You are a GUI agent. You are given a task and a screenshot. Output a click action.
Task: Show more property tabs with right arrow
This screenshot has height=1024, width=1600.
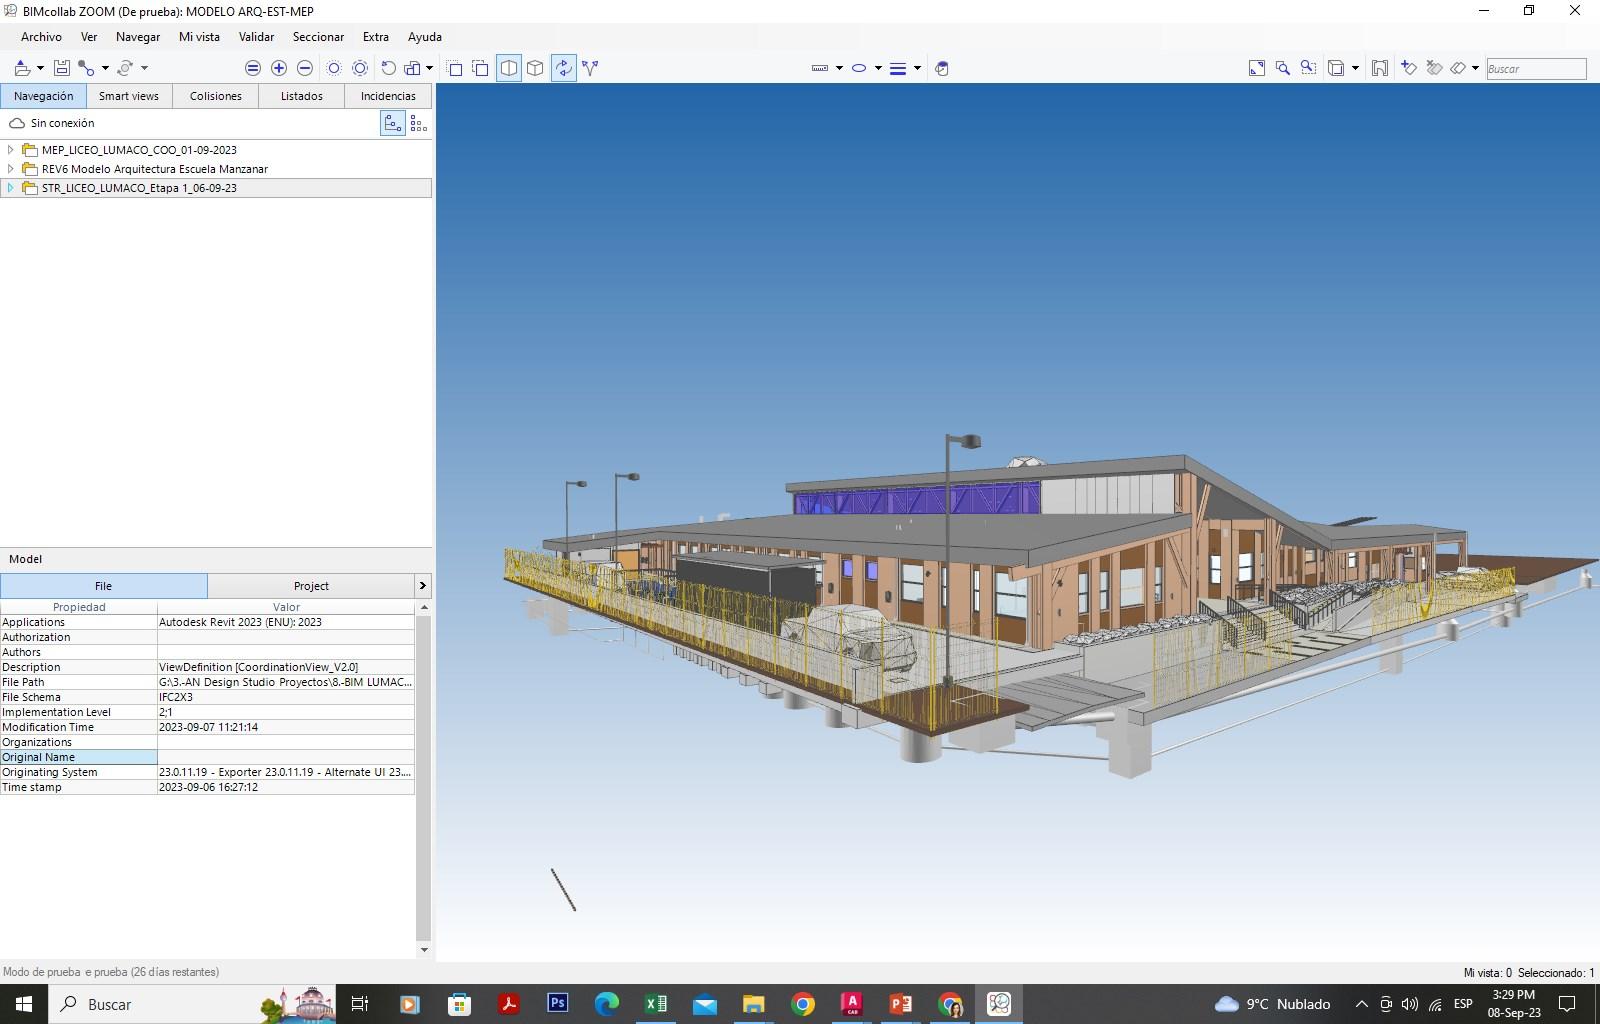pos(423,586)
